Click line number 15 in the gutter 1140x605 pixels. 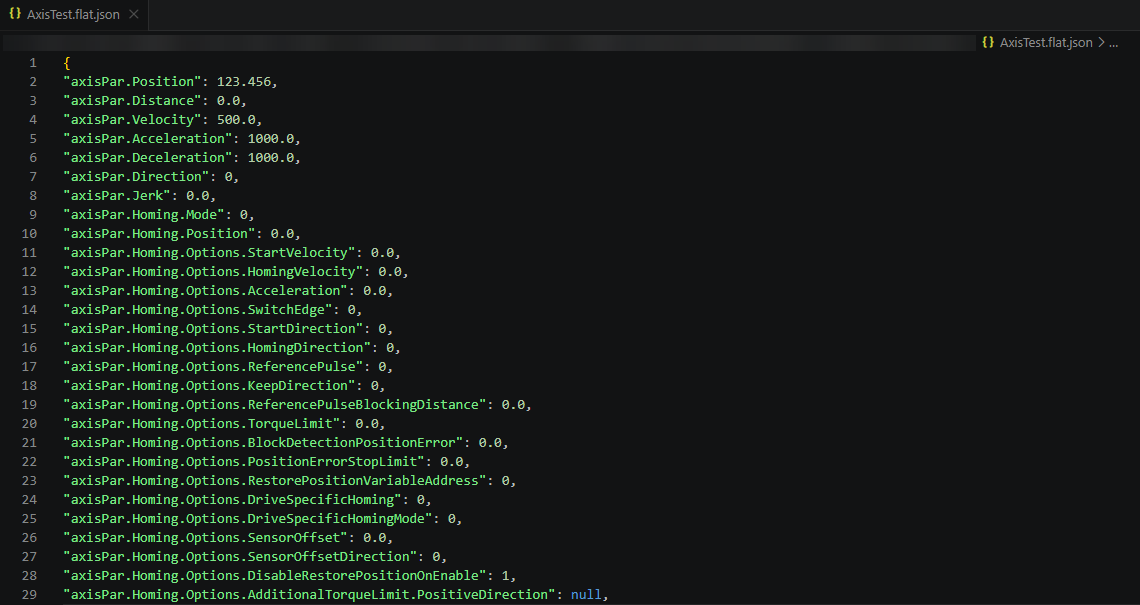point(29,329)
